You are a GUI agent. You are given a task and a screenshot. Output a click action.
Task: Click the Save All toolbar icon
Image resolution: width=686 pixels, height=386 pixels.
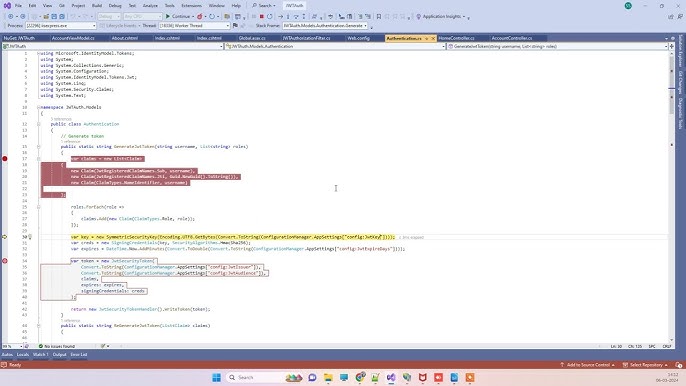62,16
